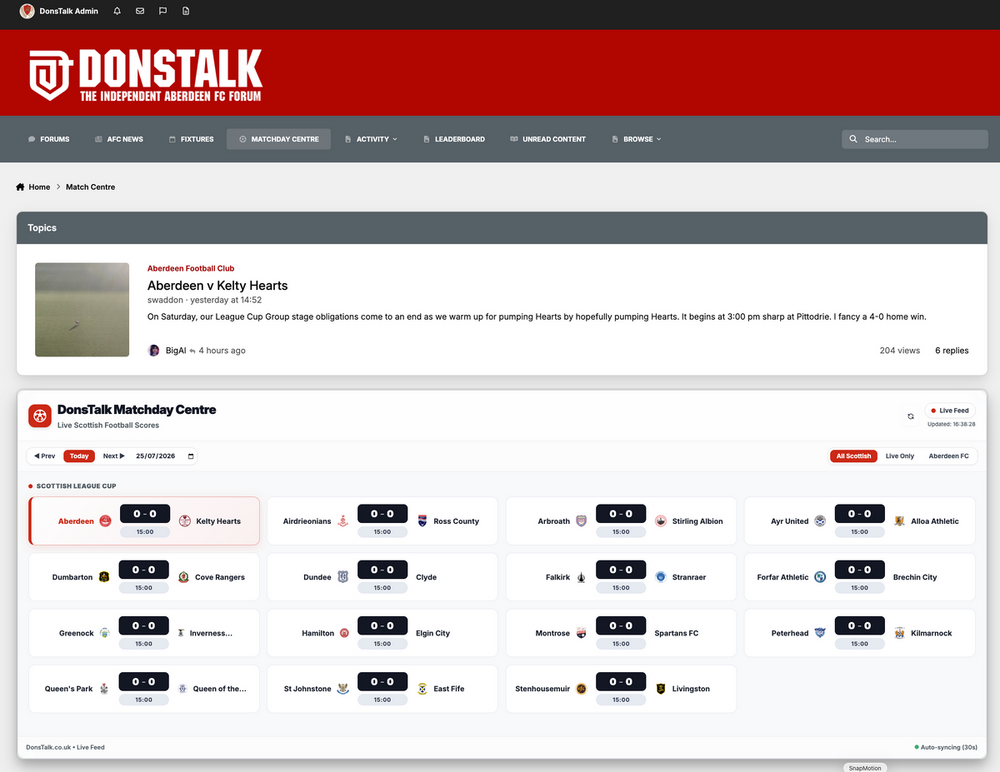The height and width of the screenshot is (772, 1000).
Task: Open Matchday Centre tab
Action: click(x=279, y=139)
